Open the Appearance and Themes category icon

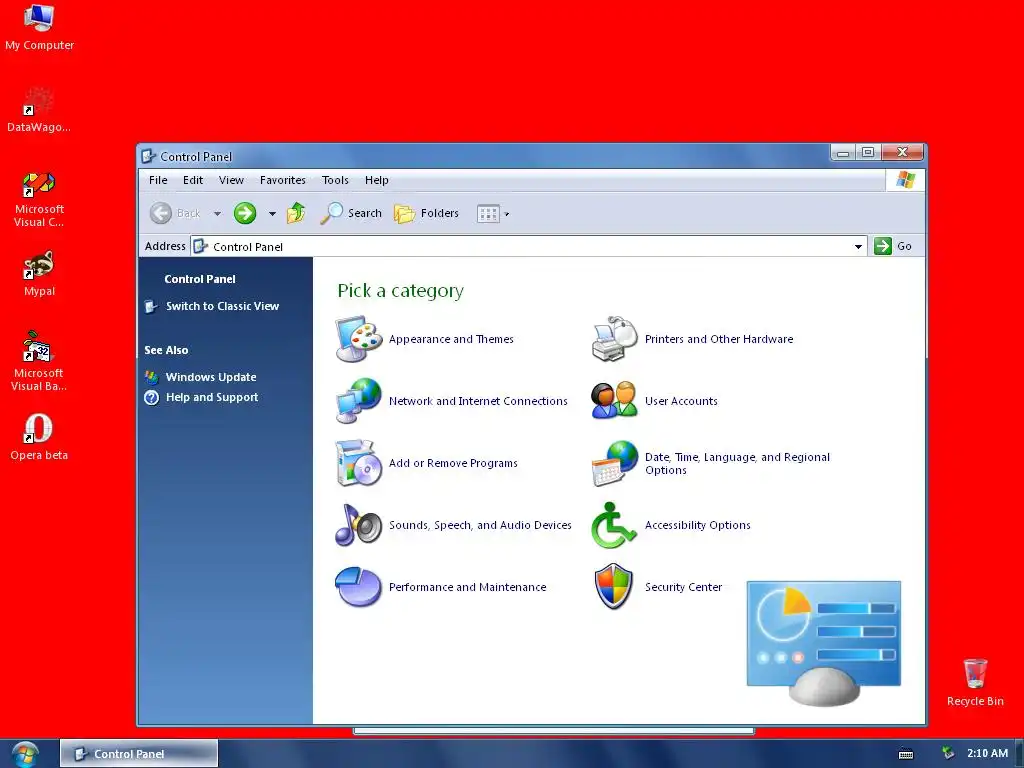[x=359, y=339]
